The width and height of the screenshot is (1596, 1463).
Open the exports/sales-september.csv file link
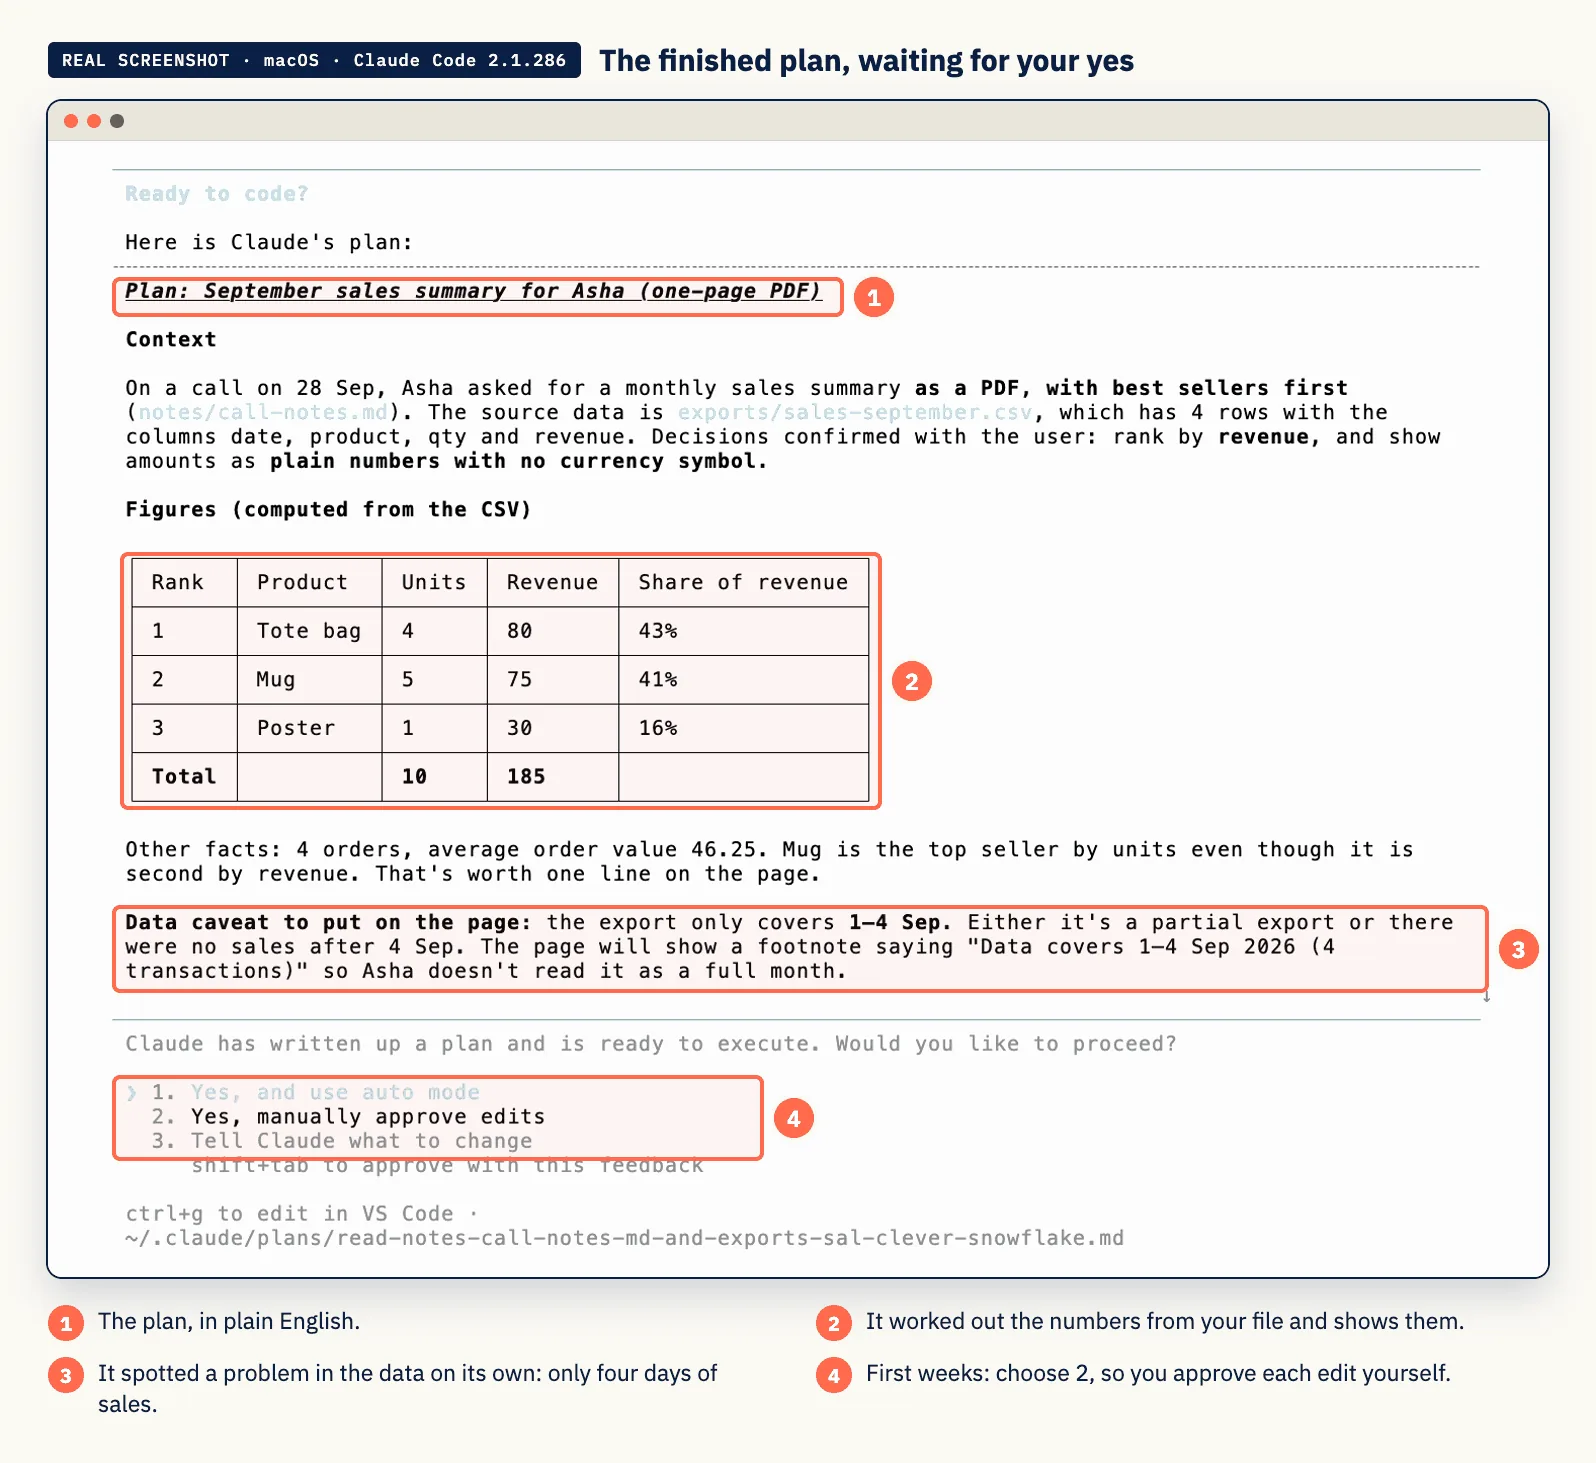pyautogui.click(x=855, y=412)
